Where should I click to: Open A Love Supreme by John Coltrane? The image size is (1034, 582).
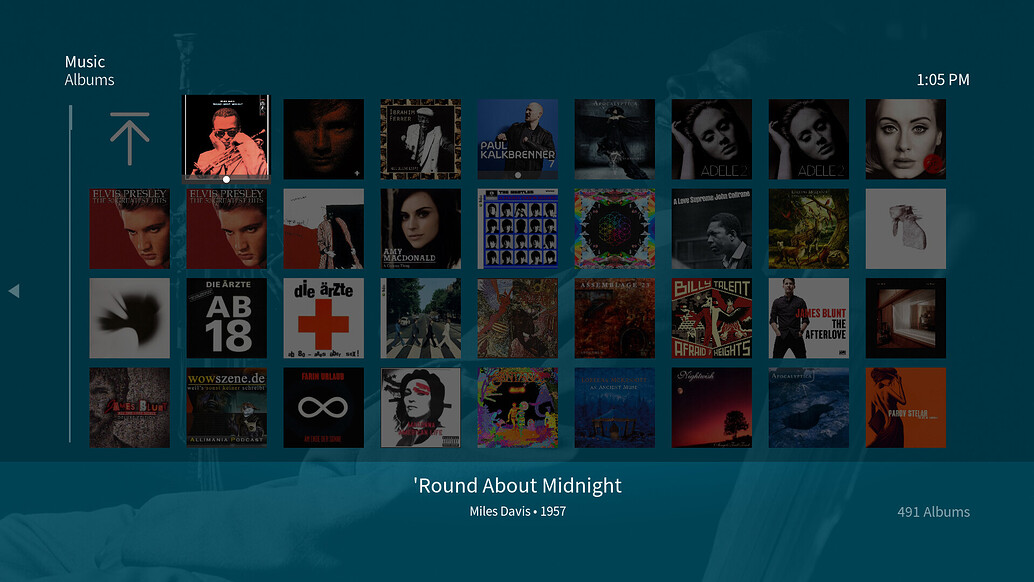click(x=711, y=229)
